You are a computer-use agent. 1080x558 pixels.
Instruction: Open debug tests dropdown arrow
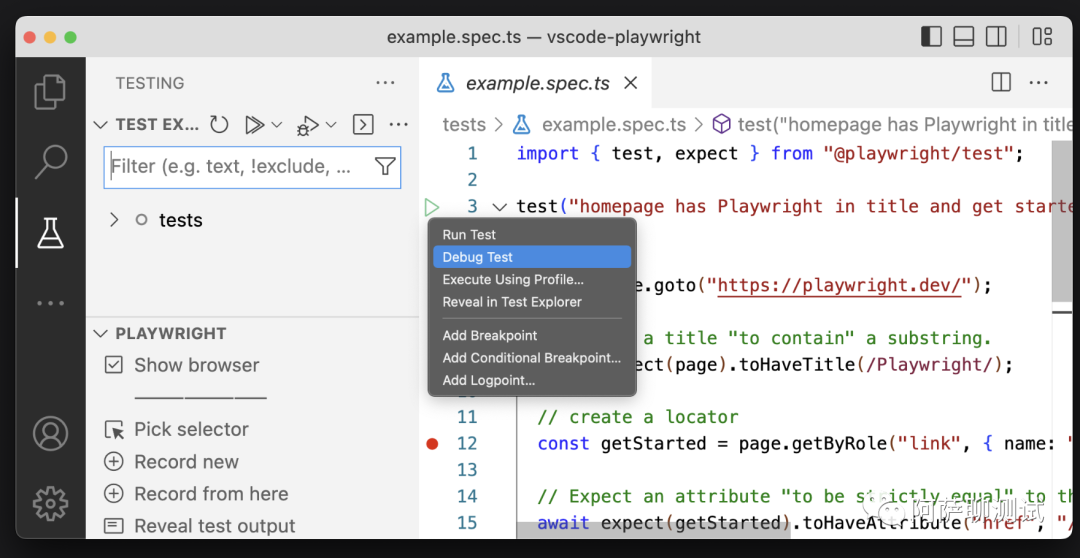click(331, 125)
